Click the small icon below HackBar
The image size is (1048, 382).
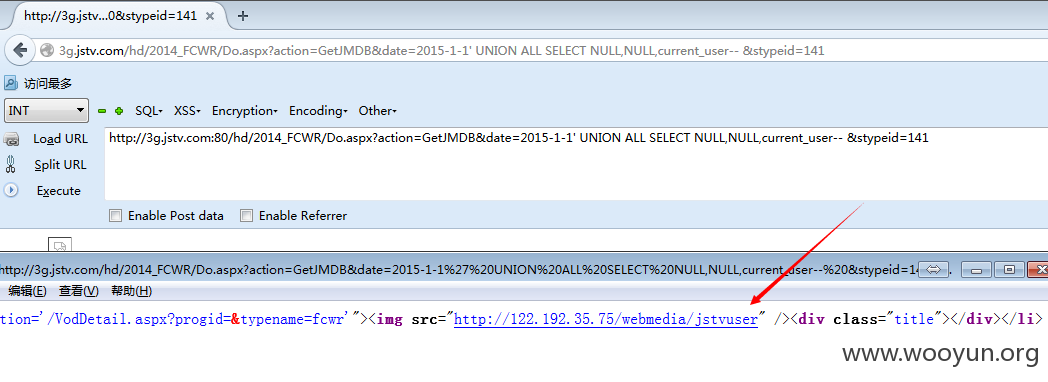tap(59, 244)
